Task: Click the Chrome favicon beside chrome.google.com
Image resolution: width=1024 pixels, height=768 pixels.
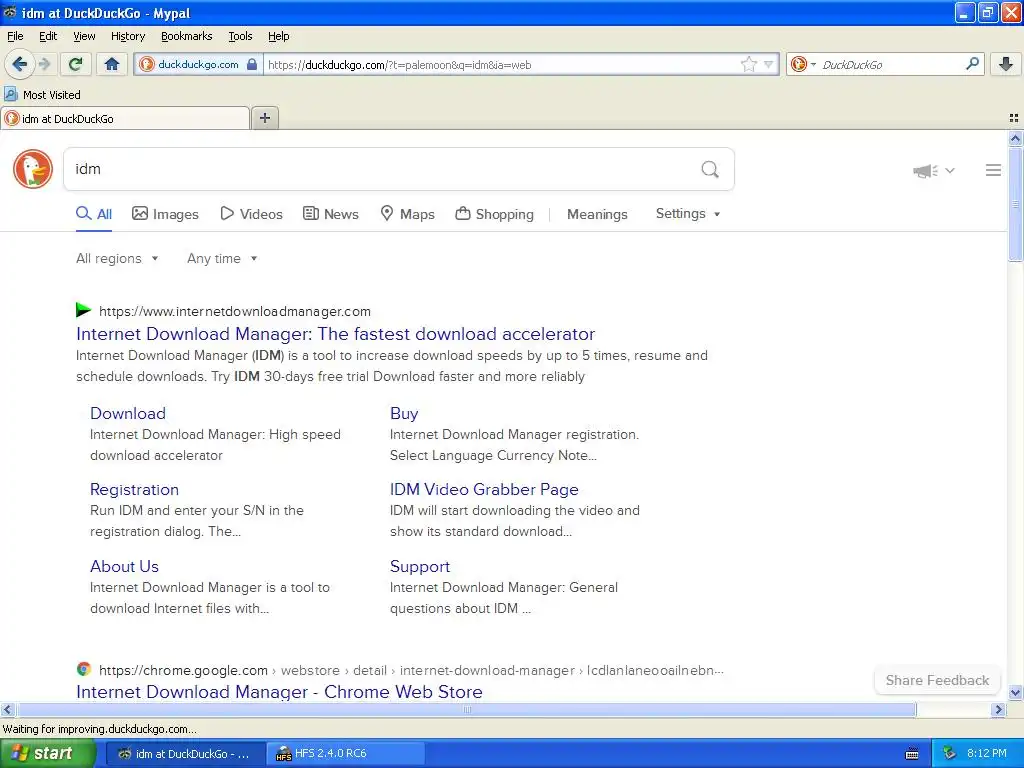Action: (84, 669)
